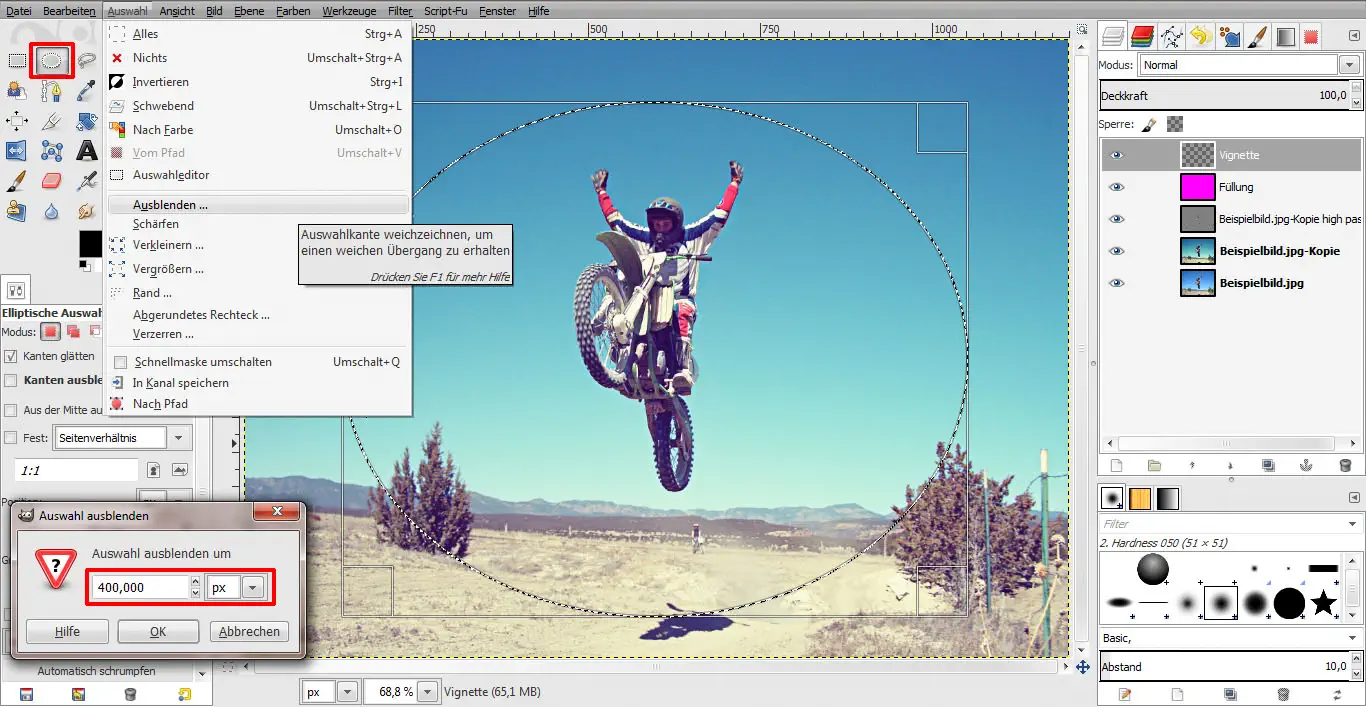This screenshot has width=1366, height=707.
Task: Select the Lasso free select tool
Action: (88, 60)
